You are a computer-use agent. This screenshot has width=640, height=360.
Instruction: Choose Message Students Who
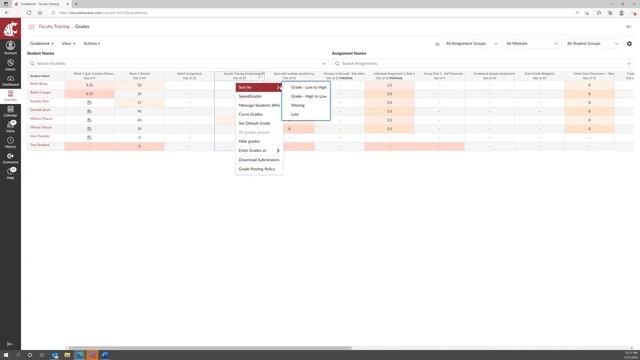point(259,105)
